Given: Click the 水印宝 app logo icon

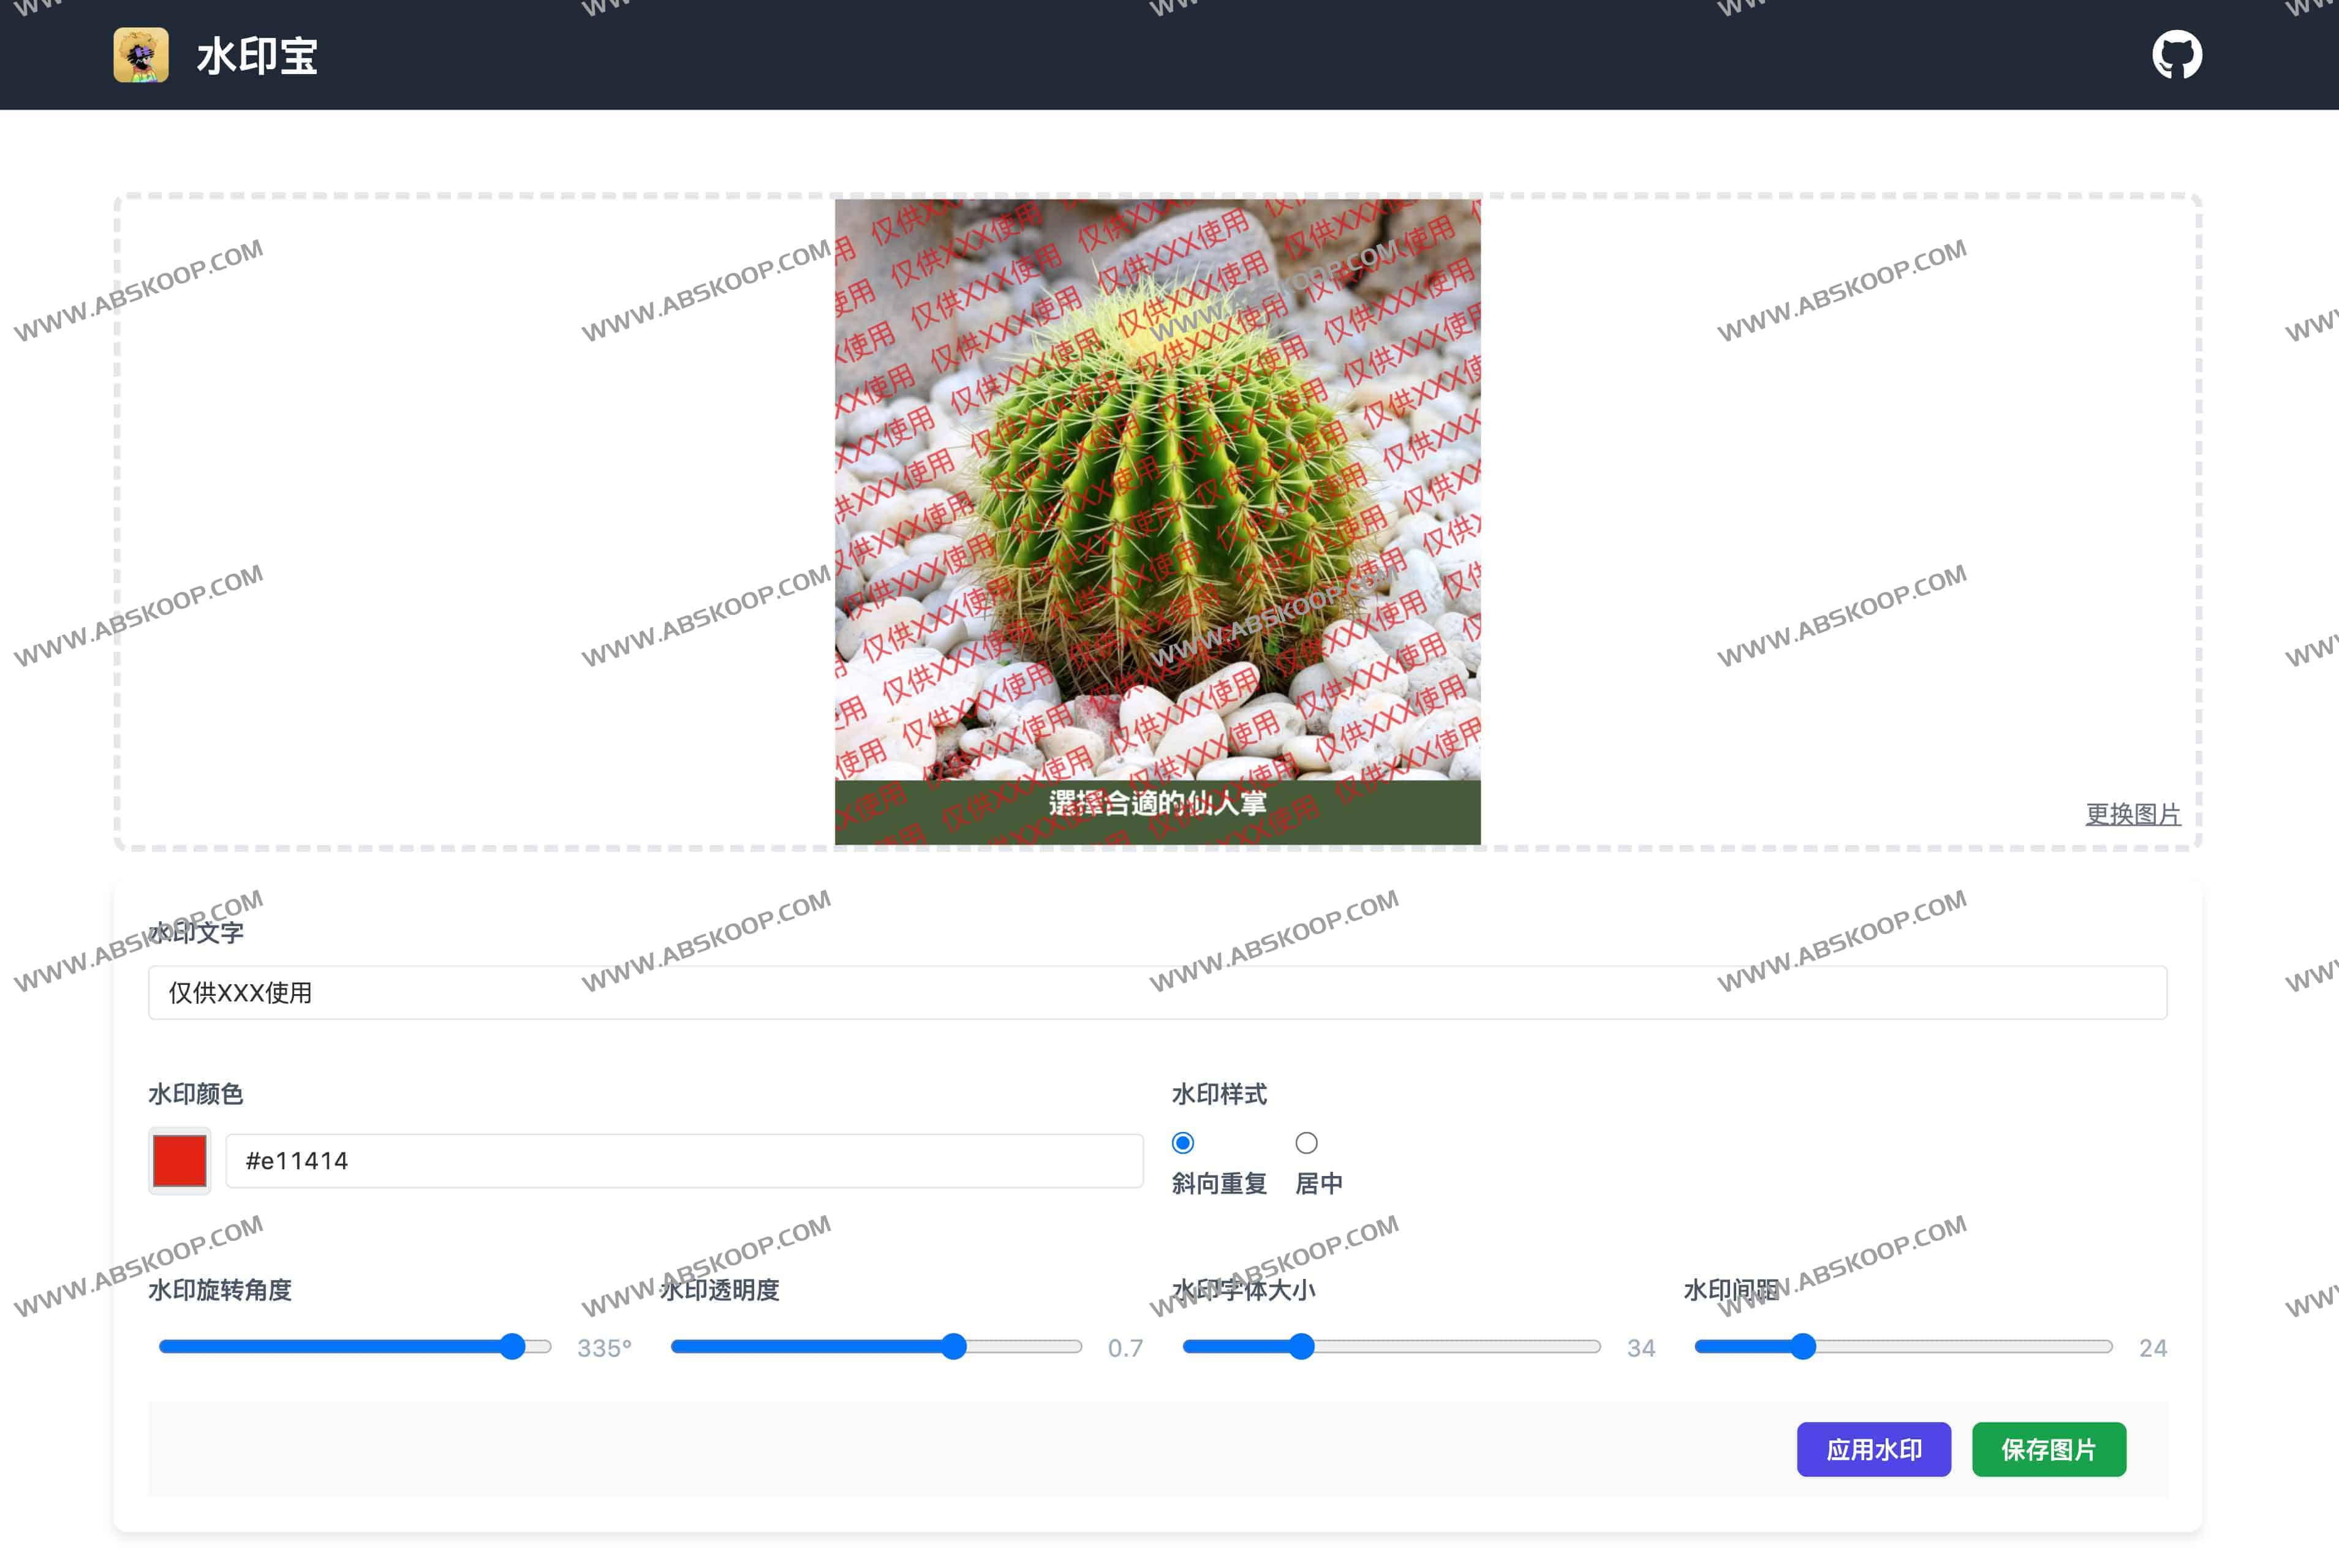Looking at the screenshot, I should pos(141,55).
